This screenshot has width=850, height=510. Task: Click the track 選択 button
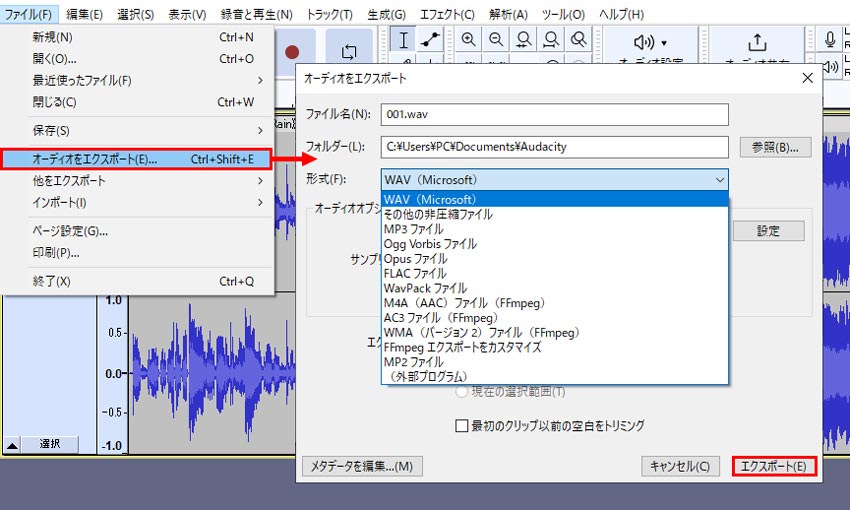click(x=50, y=444)
